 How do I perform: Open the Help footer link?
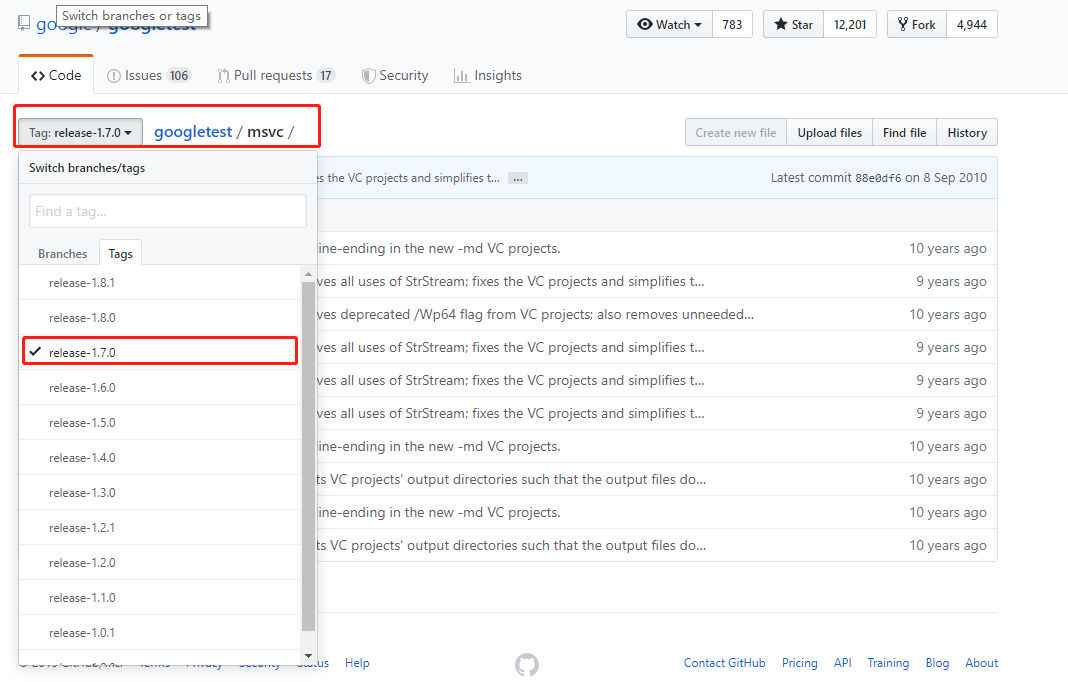point(357,663)
